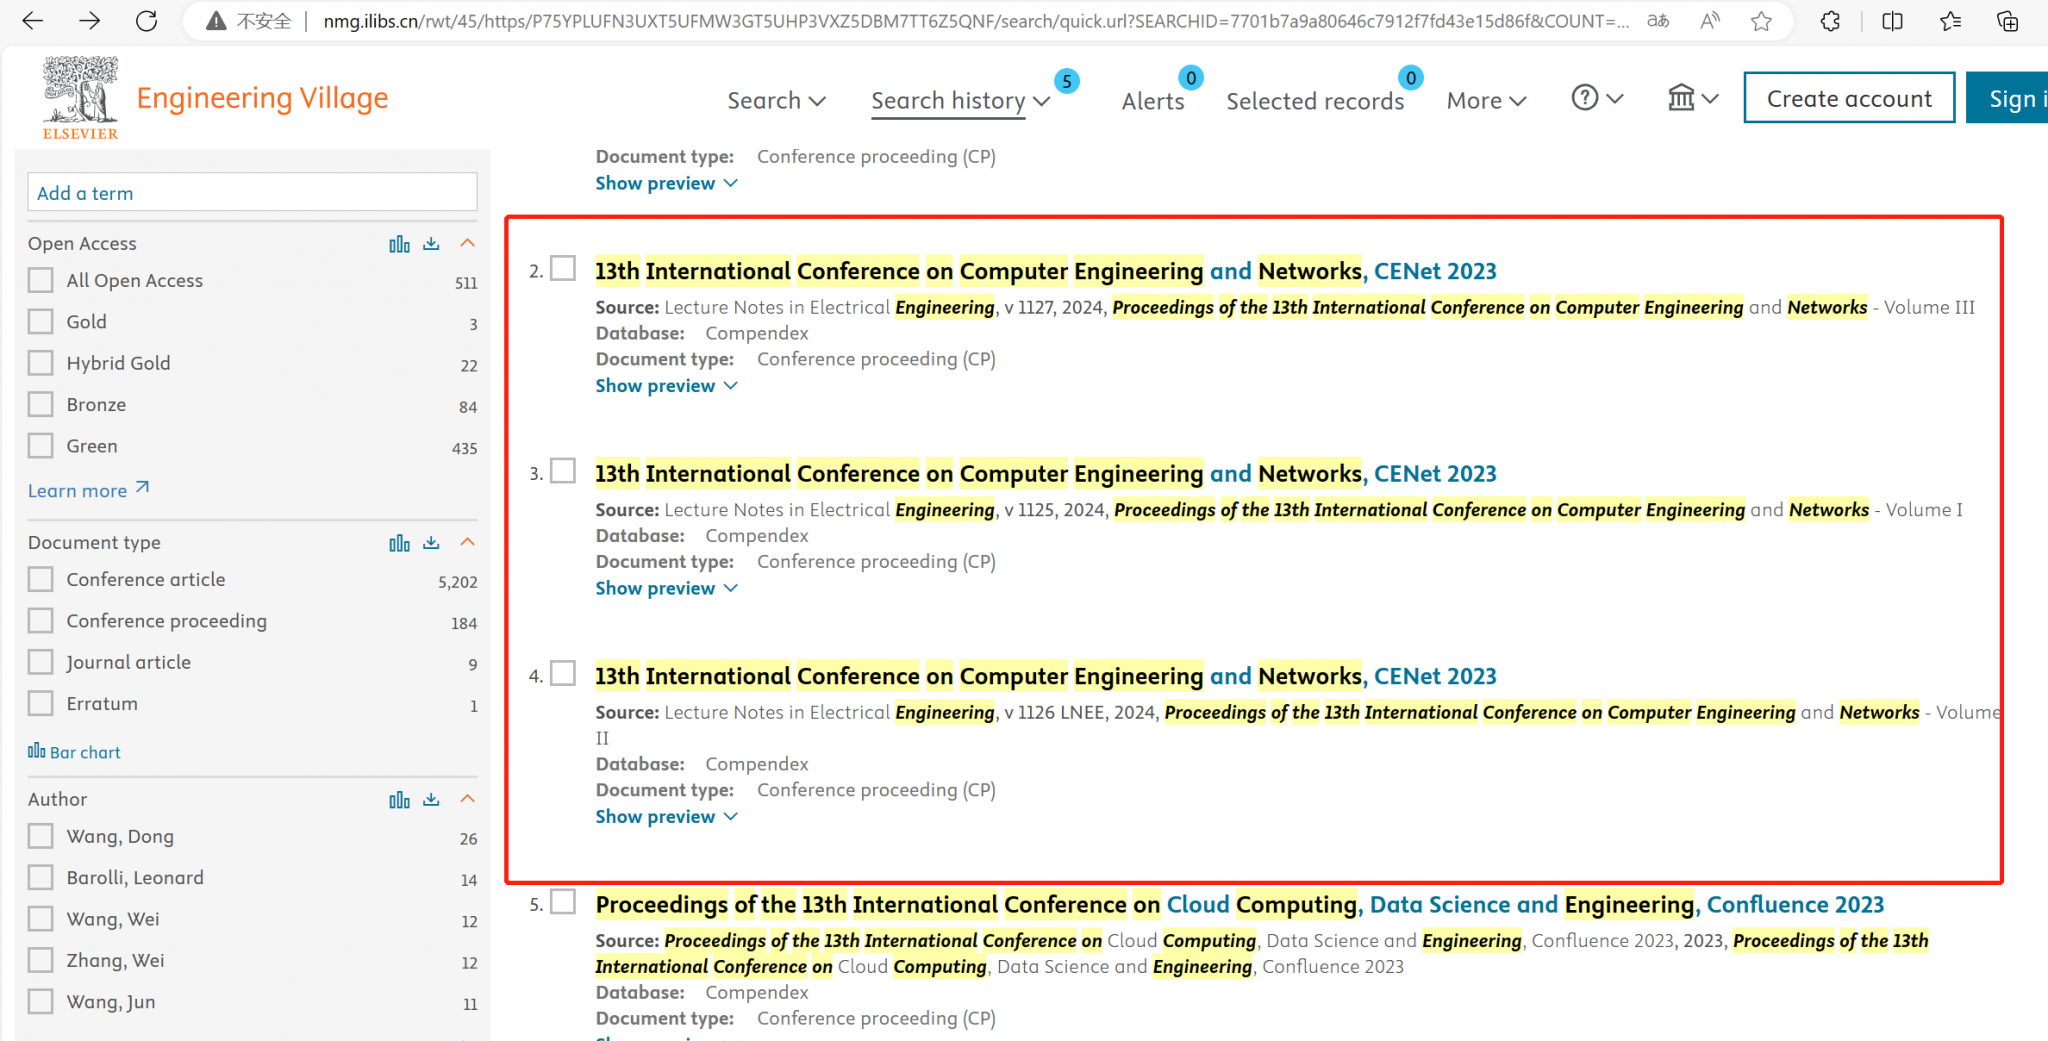Image resolution: width=2048 pixels, height=1041 pixels.
Task: Select result 2 checkbox
Action: point(563,268)
